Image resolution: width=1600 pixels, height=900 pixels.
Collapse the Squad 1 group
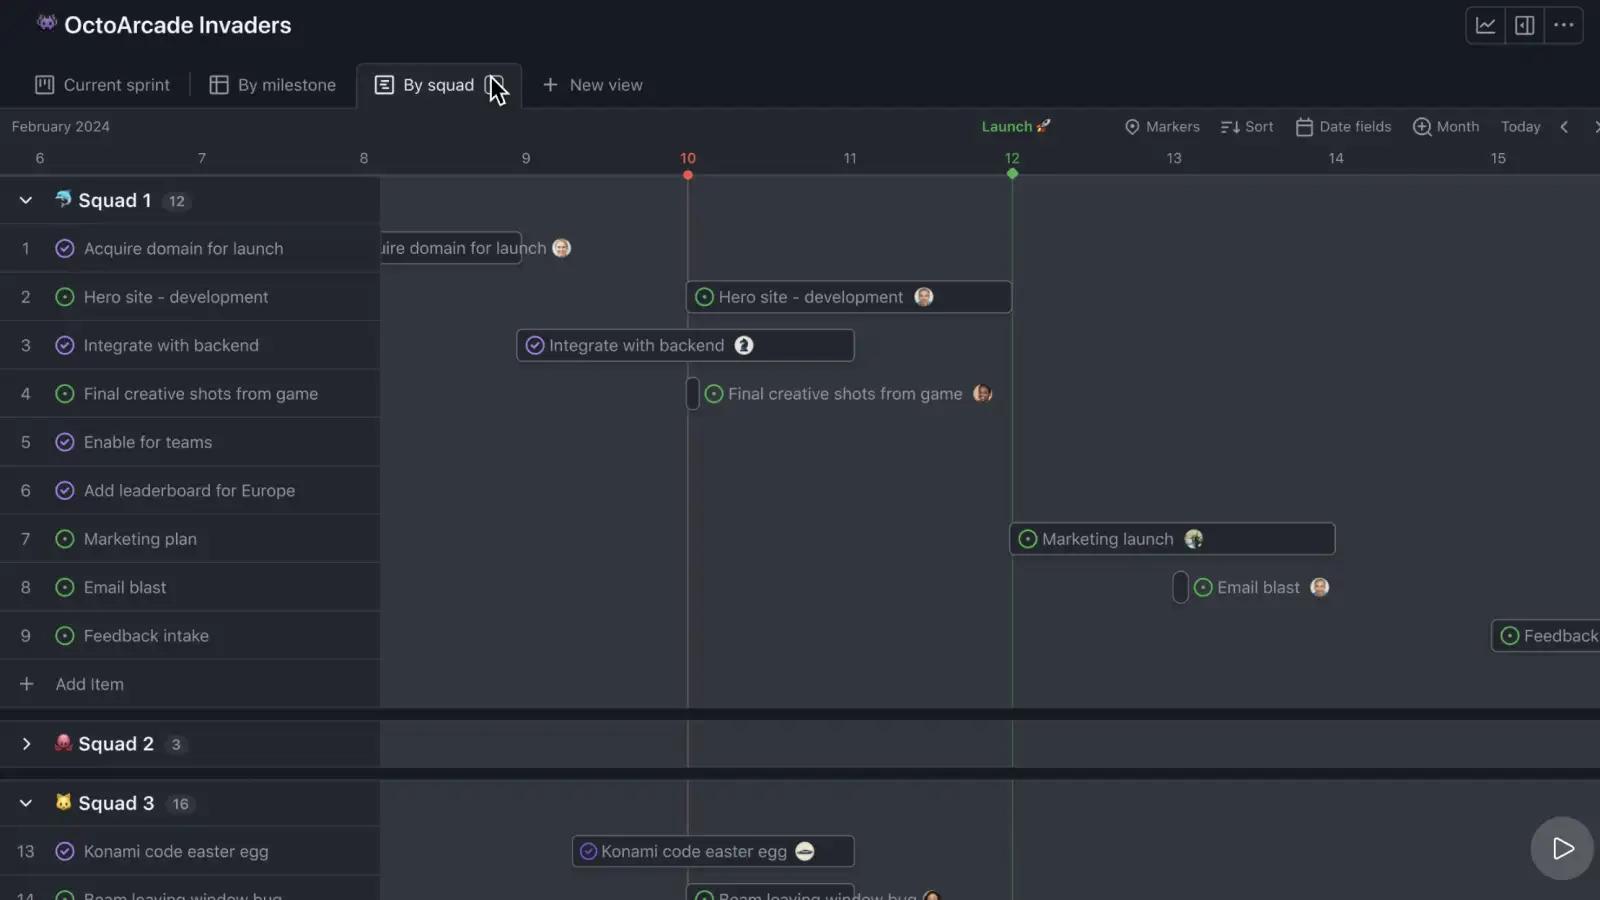26,201
